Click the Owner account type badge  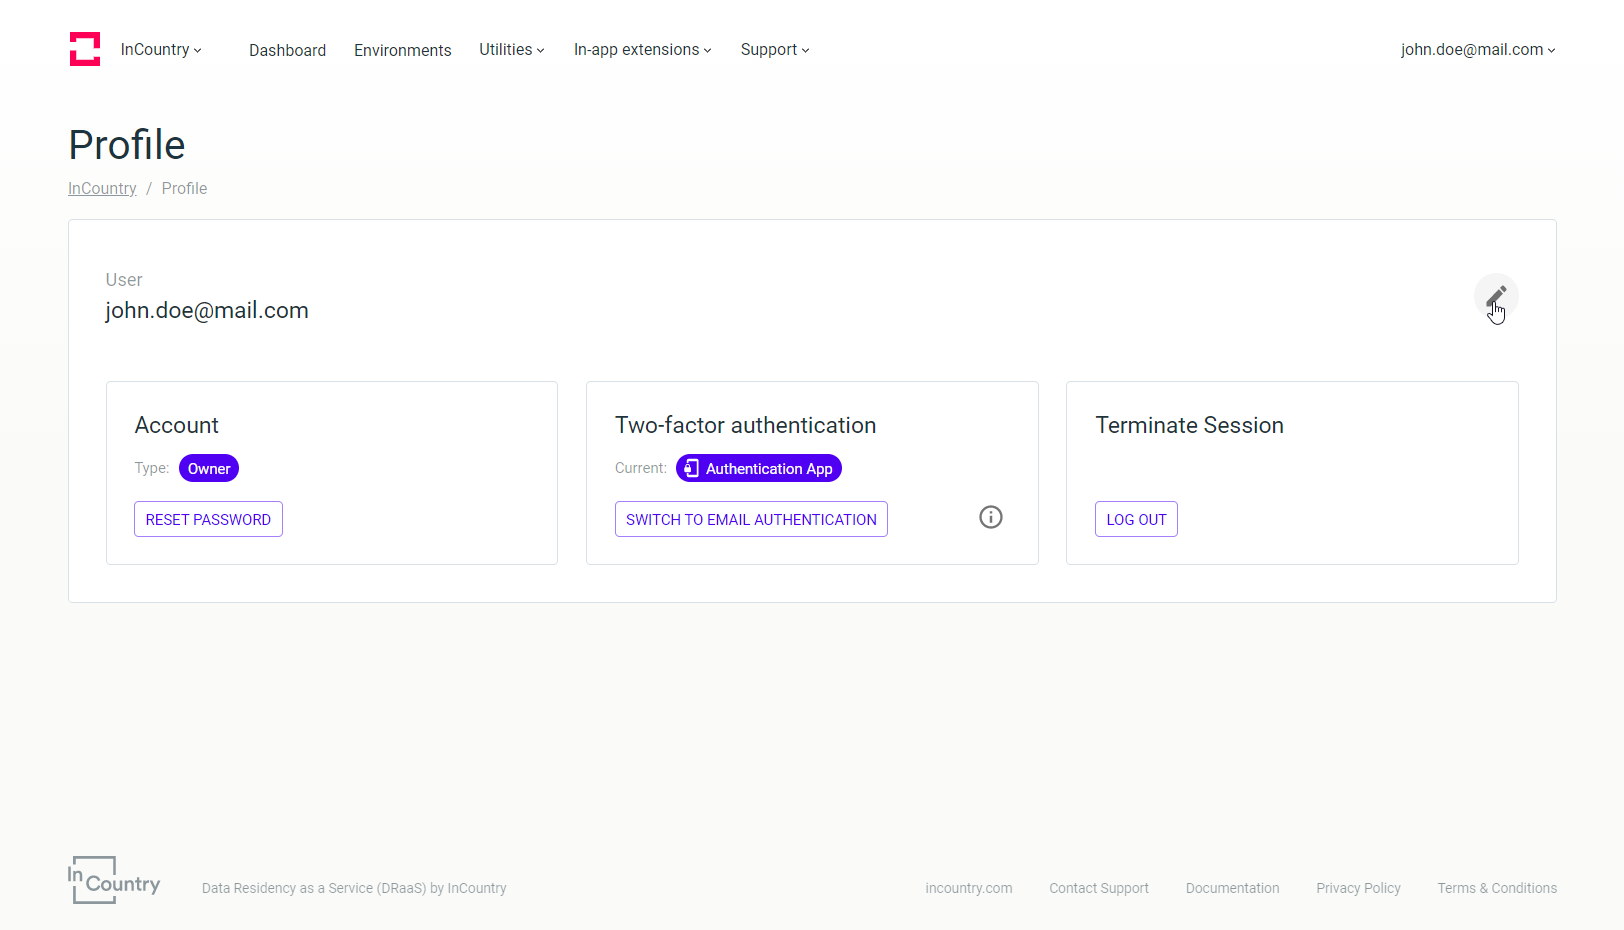(209, 468)
